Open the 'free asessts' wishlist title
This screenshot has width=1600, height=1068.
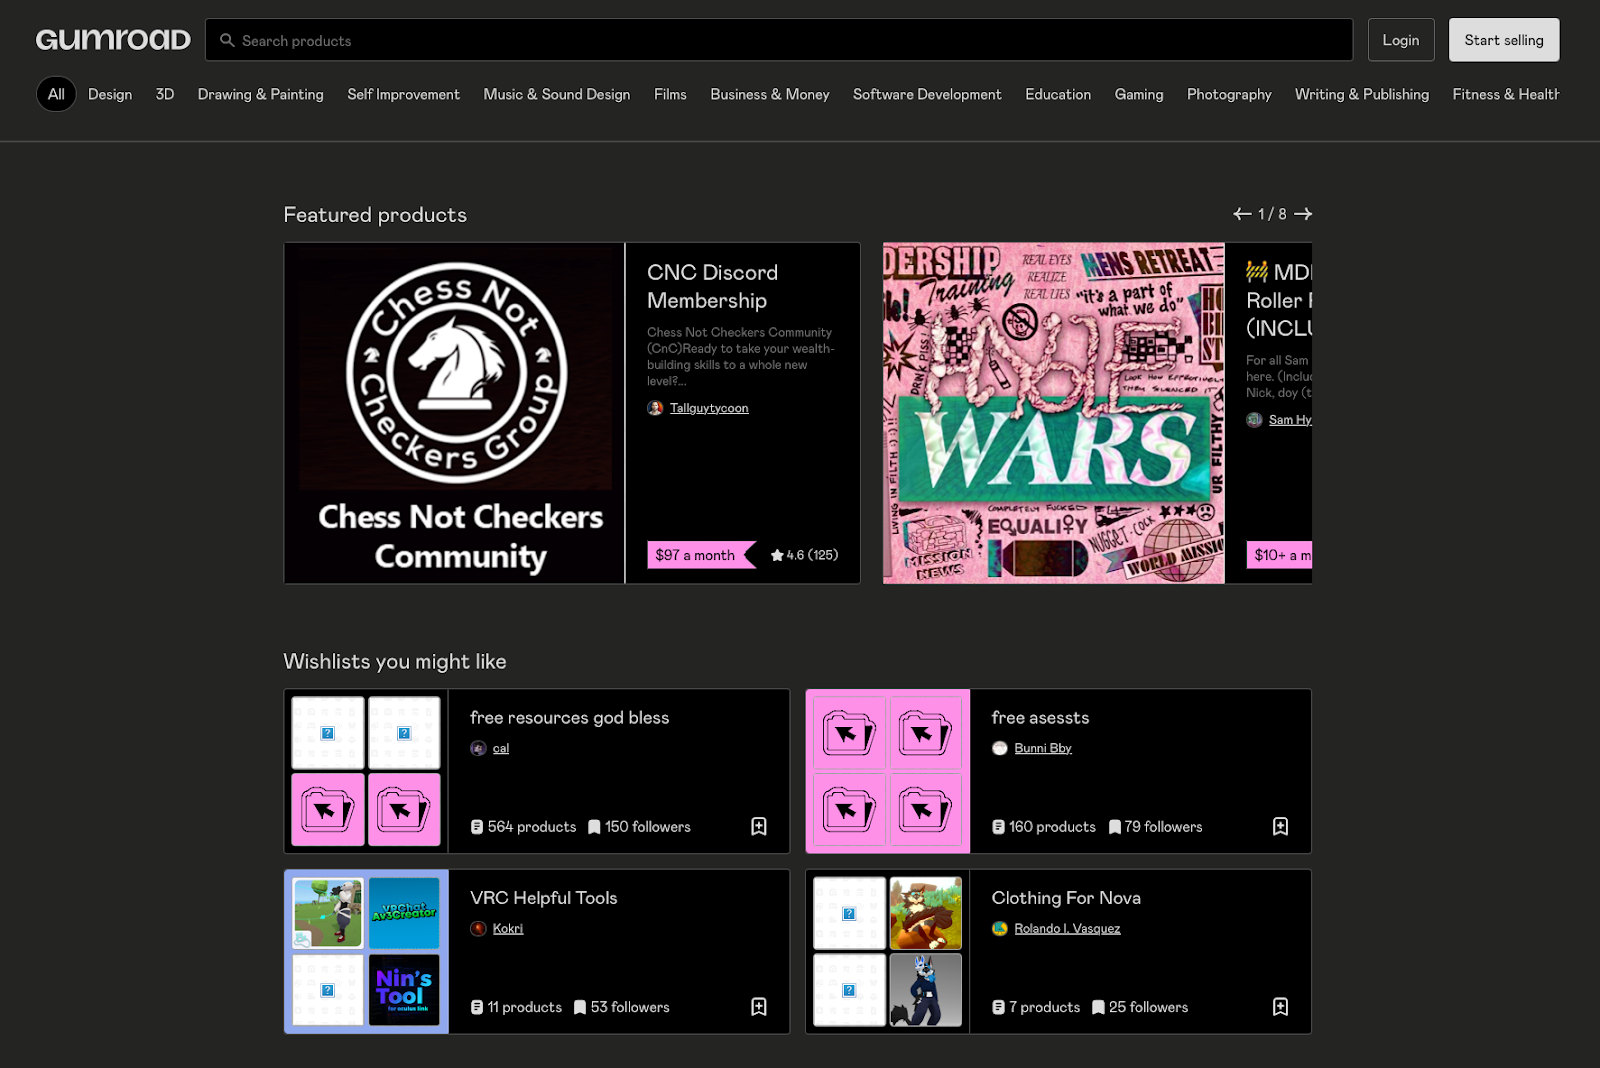click(1040, 718)
